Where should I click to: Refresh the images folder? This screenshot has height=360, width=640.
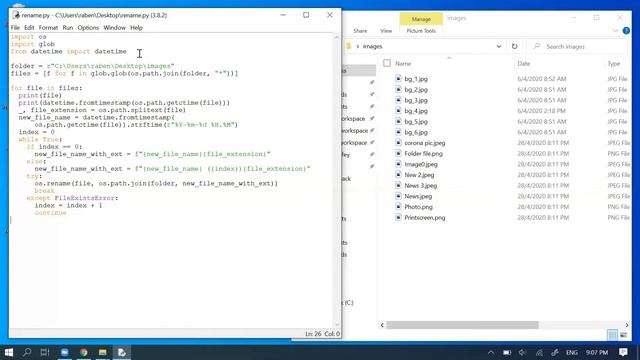pyautogui.click(x=514, y=47)
